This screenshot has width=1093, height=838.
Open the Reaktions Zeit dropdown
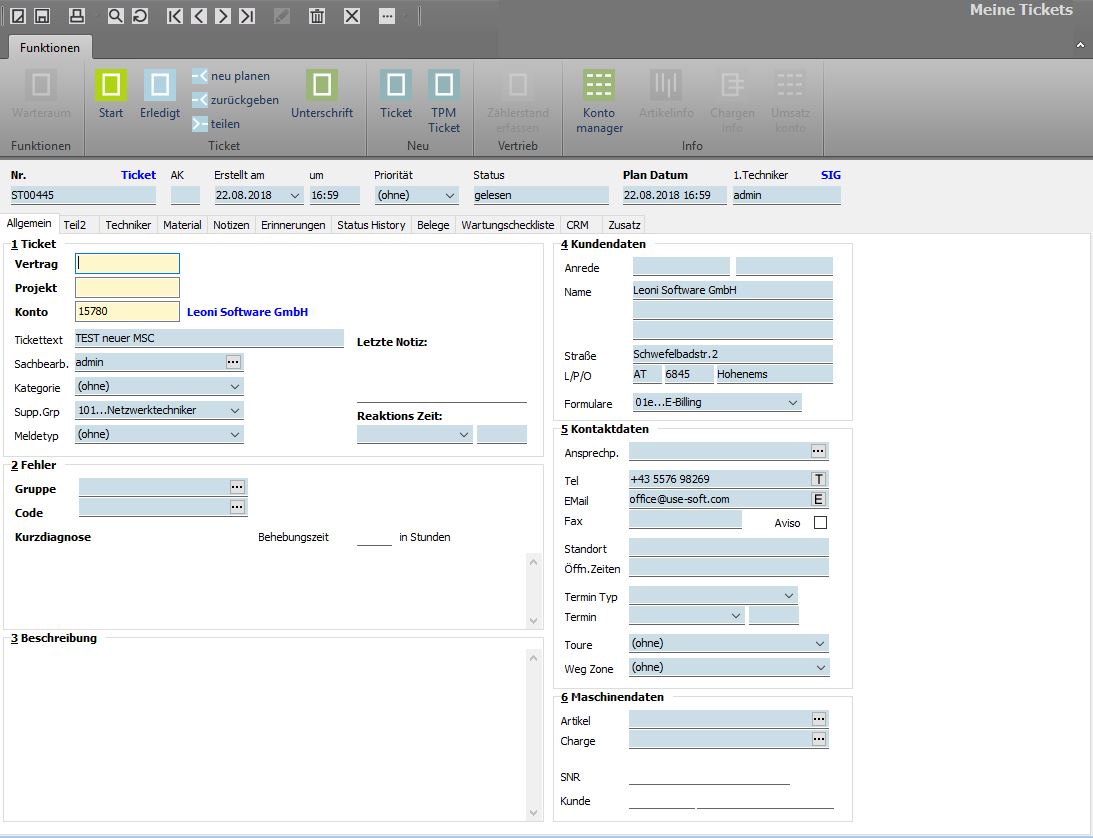pos(464,435)
